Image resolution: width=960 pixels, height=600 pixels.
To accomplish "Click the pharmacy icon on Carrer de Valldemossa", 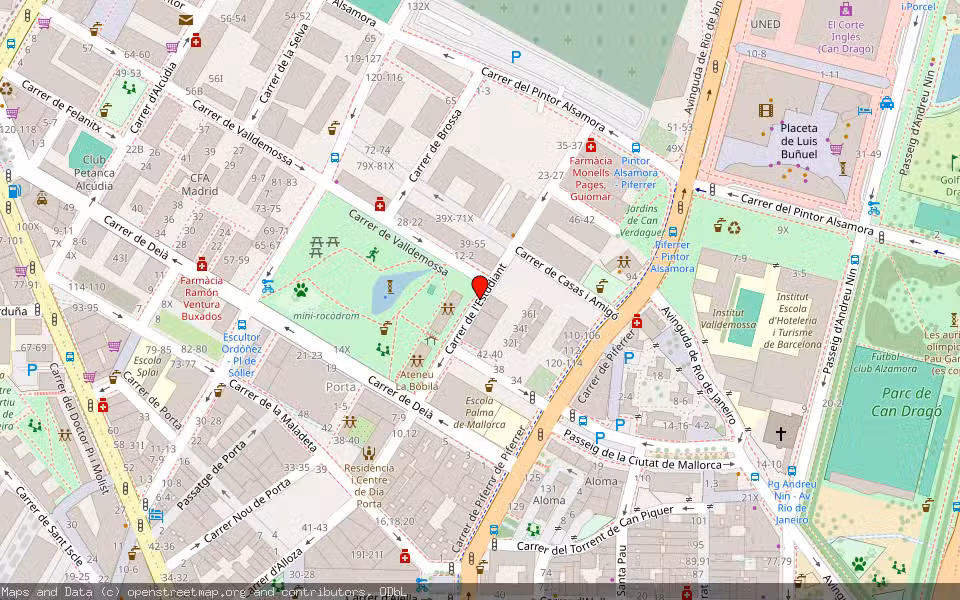I will point(380,203).
